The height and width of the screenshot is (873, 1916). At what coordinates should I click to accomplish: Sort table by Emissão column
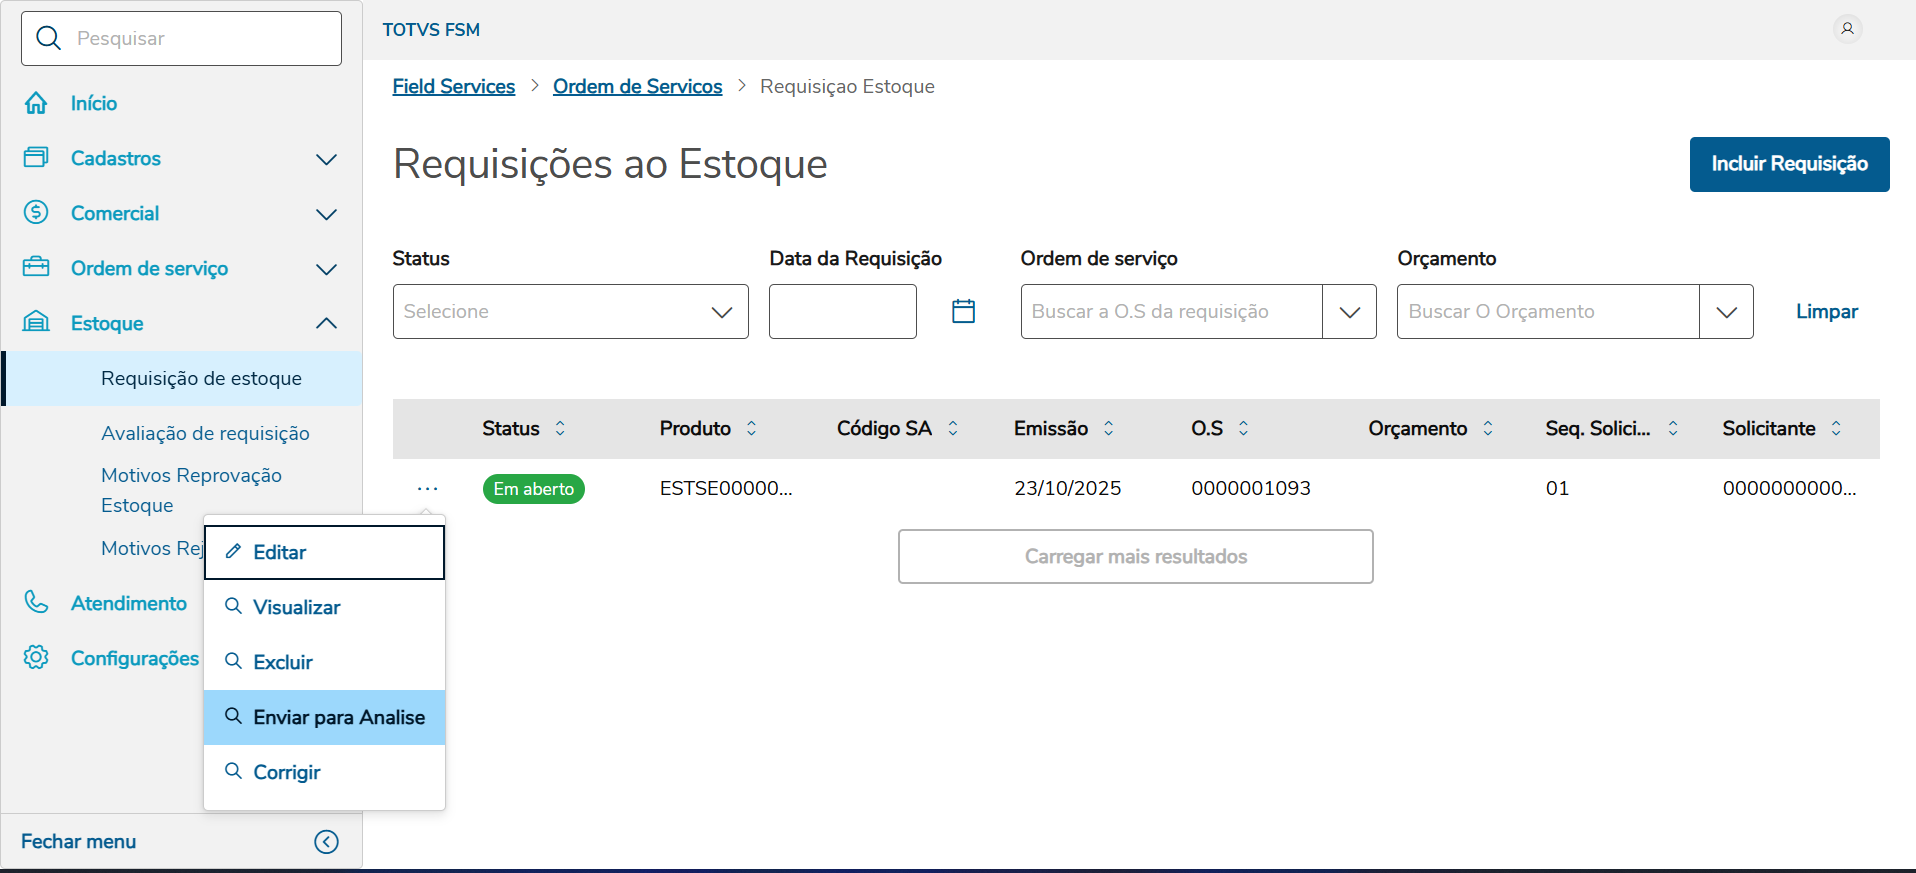coord(1108,428)
